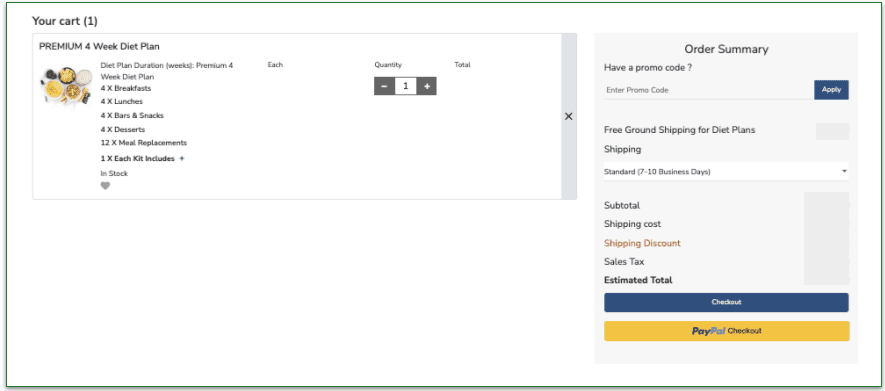
Task: Click the 'Your cart (1)' heading
Action: [x=65, y=21]
